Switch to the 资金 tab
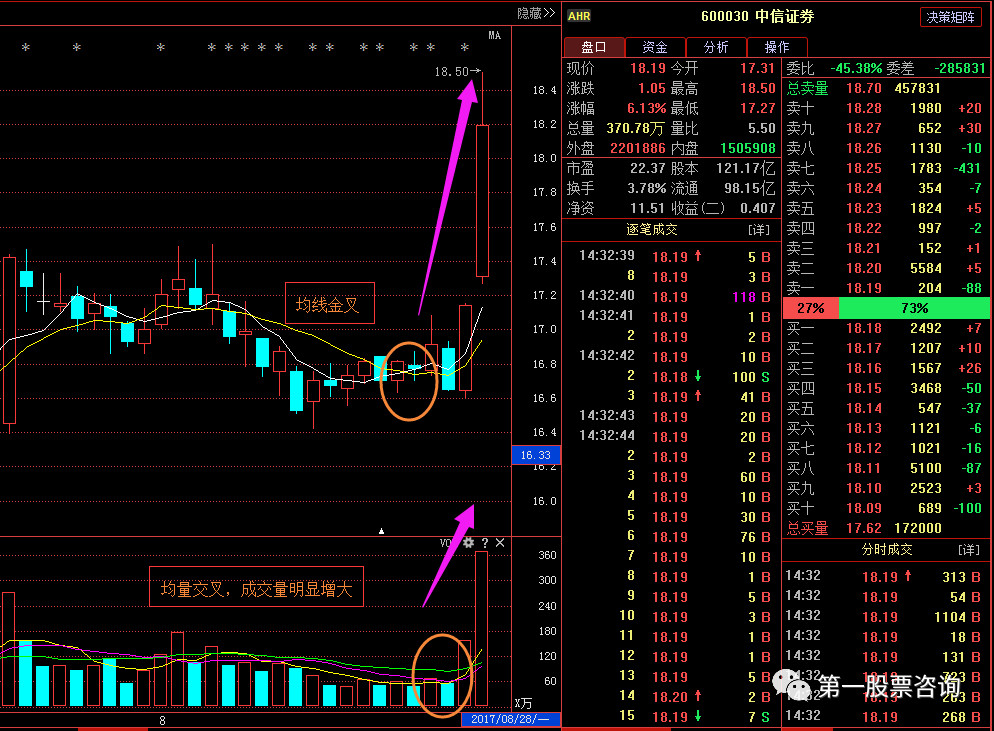The width and height of the screenshot is (994, 731). [655, 47]
